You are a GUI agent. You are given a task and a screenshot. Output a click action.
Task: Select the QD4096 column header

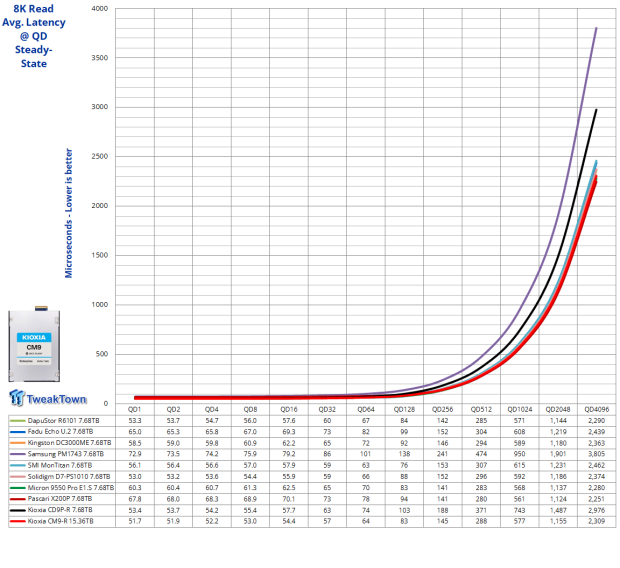(x=597, y=409)
